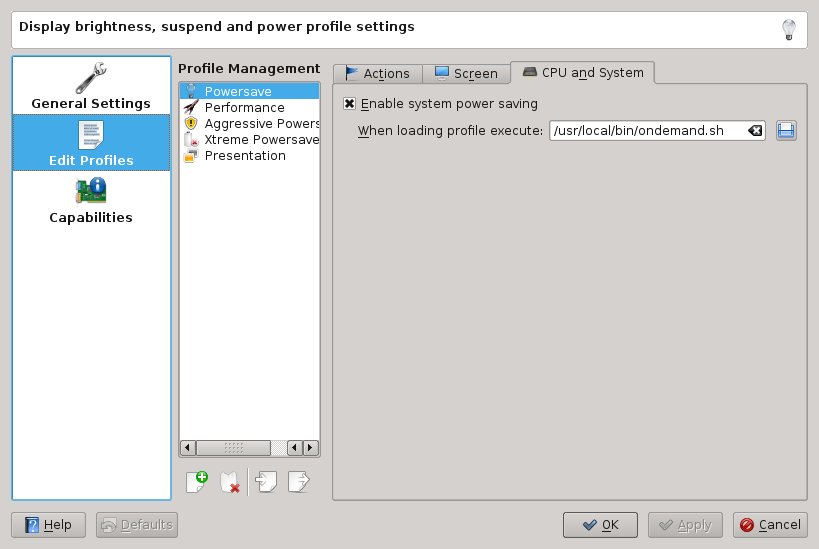Switch to the Actions tab

click(x=377, y=73)
